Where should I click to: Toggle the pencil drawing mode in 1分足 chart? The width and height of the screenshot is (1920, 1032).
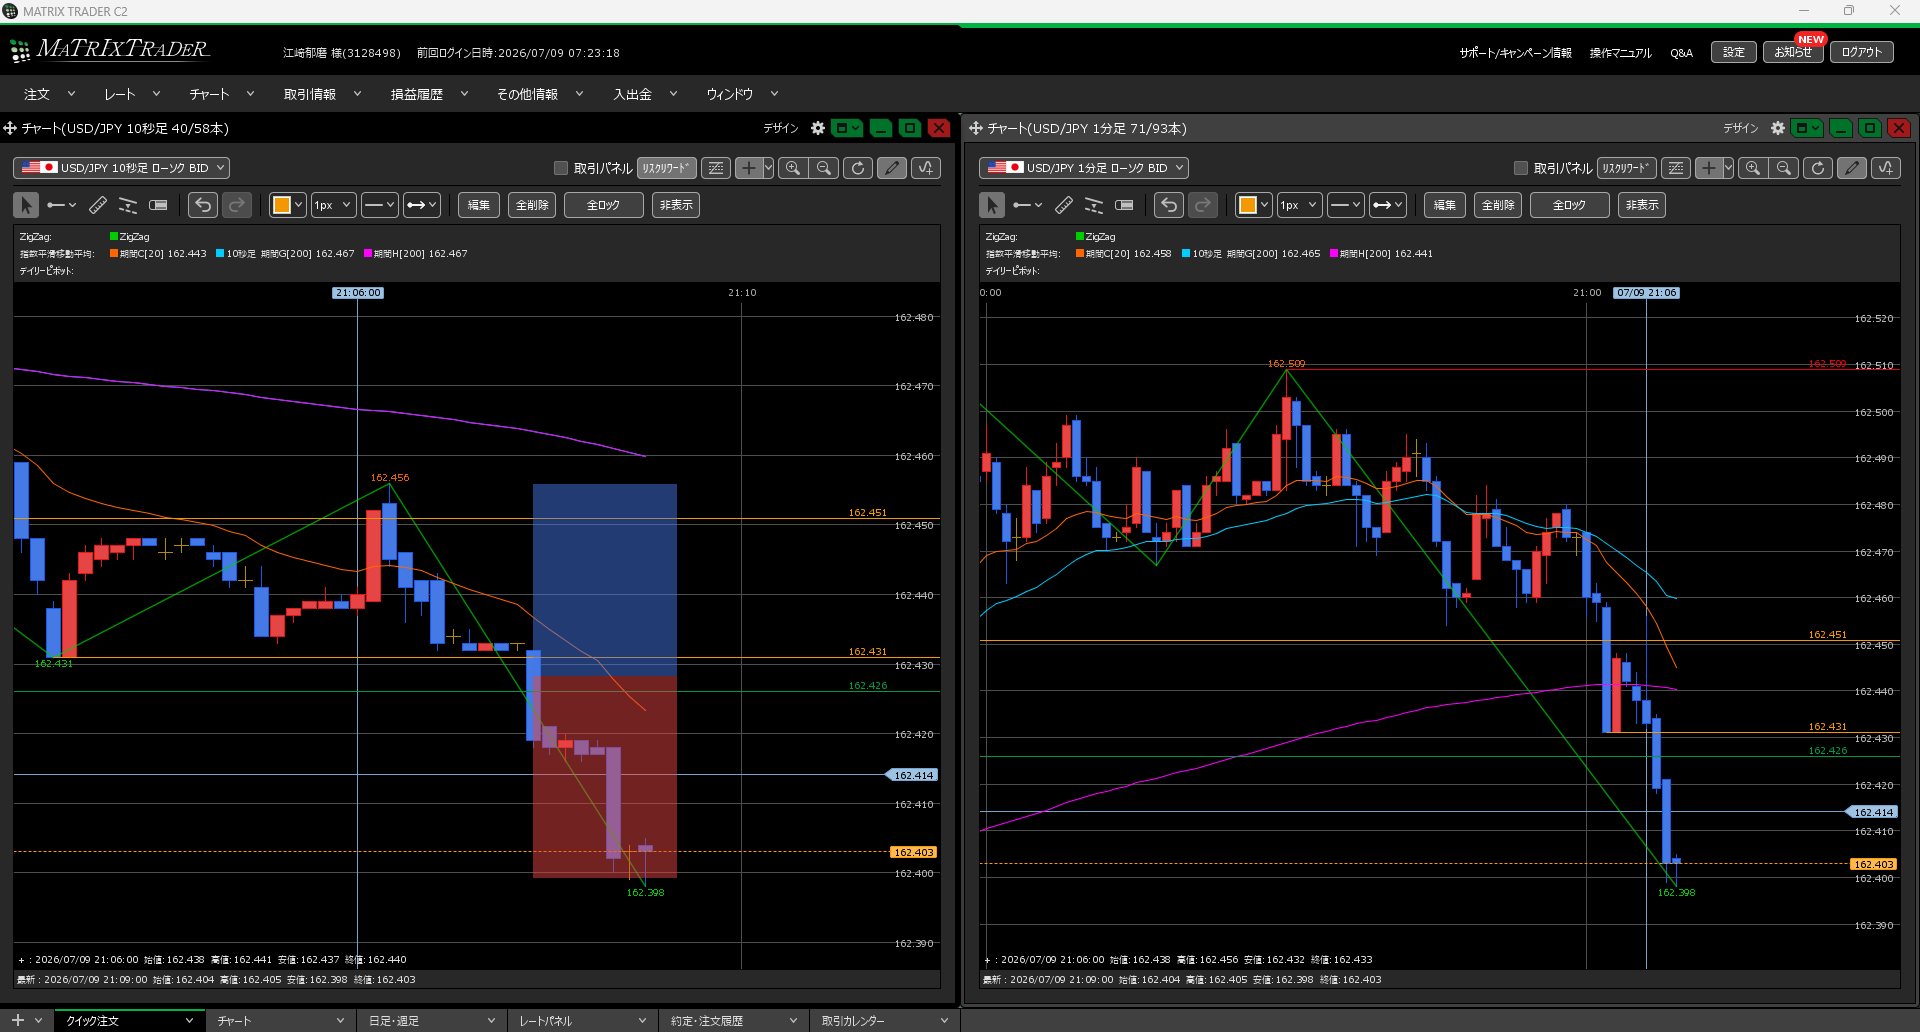pos(1852,168)
